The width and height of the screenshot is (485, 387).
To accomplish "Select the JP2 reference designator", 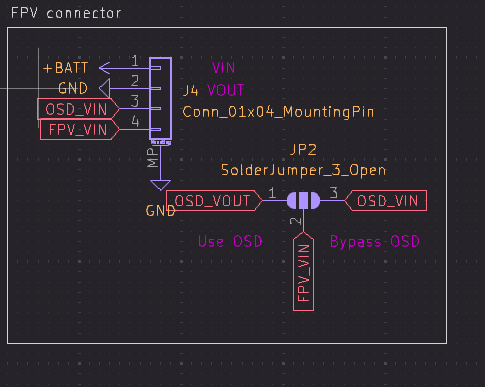I will (x=303, y=150).
